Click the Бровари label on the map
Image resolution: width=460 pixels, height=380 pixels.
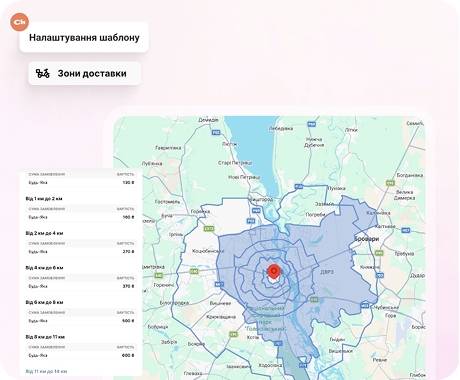pos(366,239)
